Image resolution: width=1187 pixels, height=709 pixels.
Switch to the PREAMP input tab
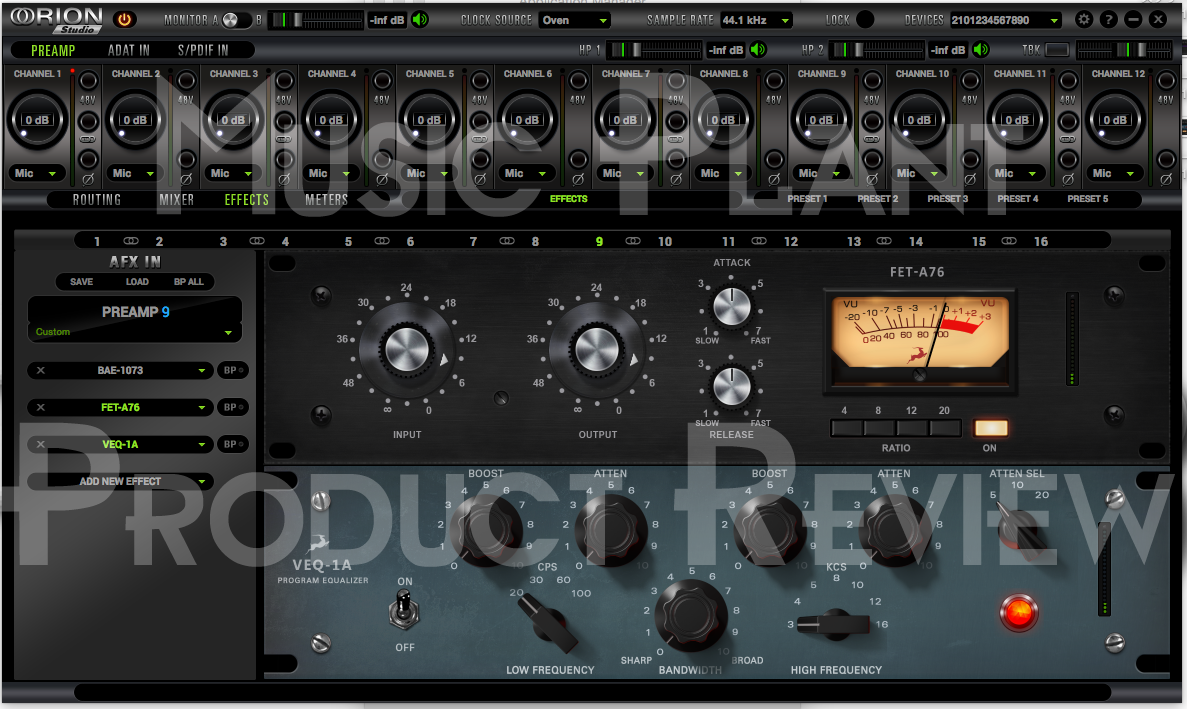tap(53, 51)
